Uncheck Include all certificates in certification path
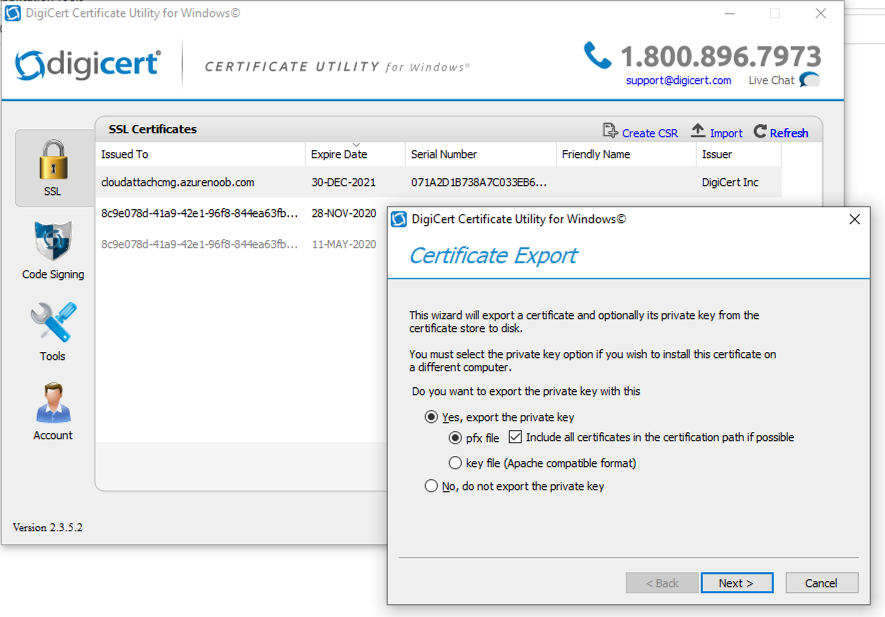885x617 pixels. pyautogui.click(x=515, y=436)
